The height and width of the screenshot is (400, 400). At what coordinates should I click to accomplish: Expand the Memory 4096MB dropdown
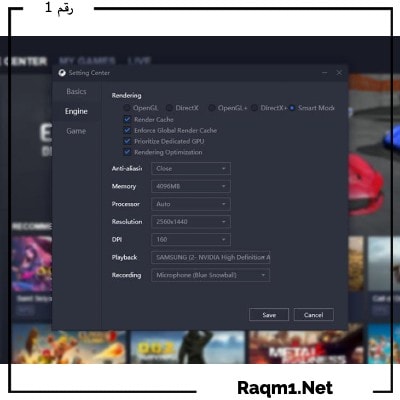click(191, 186)
